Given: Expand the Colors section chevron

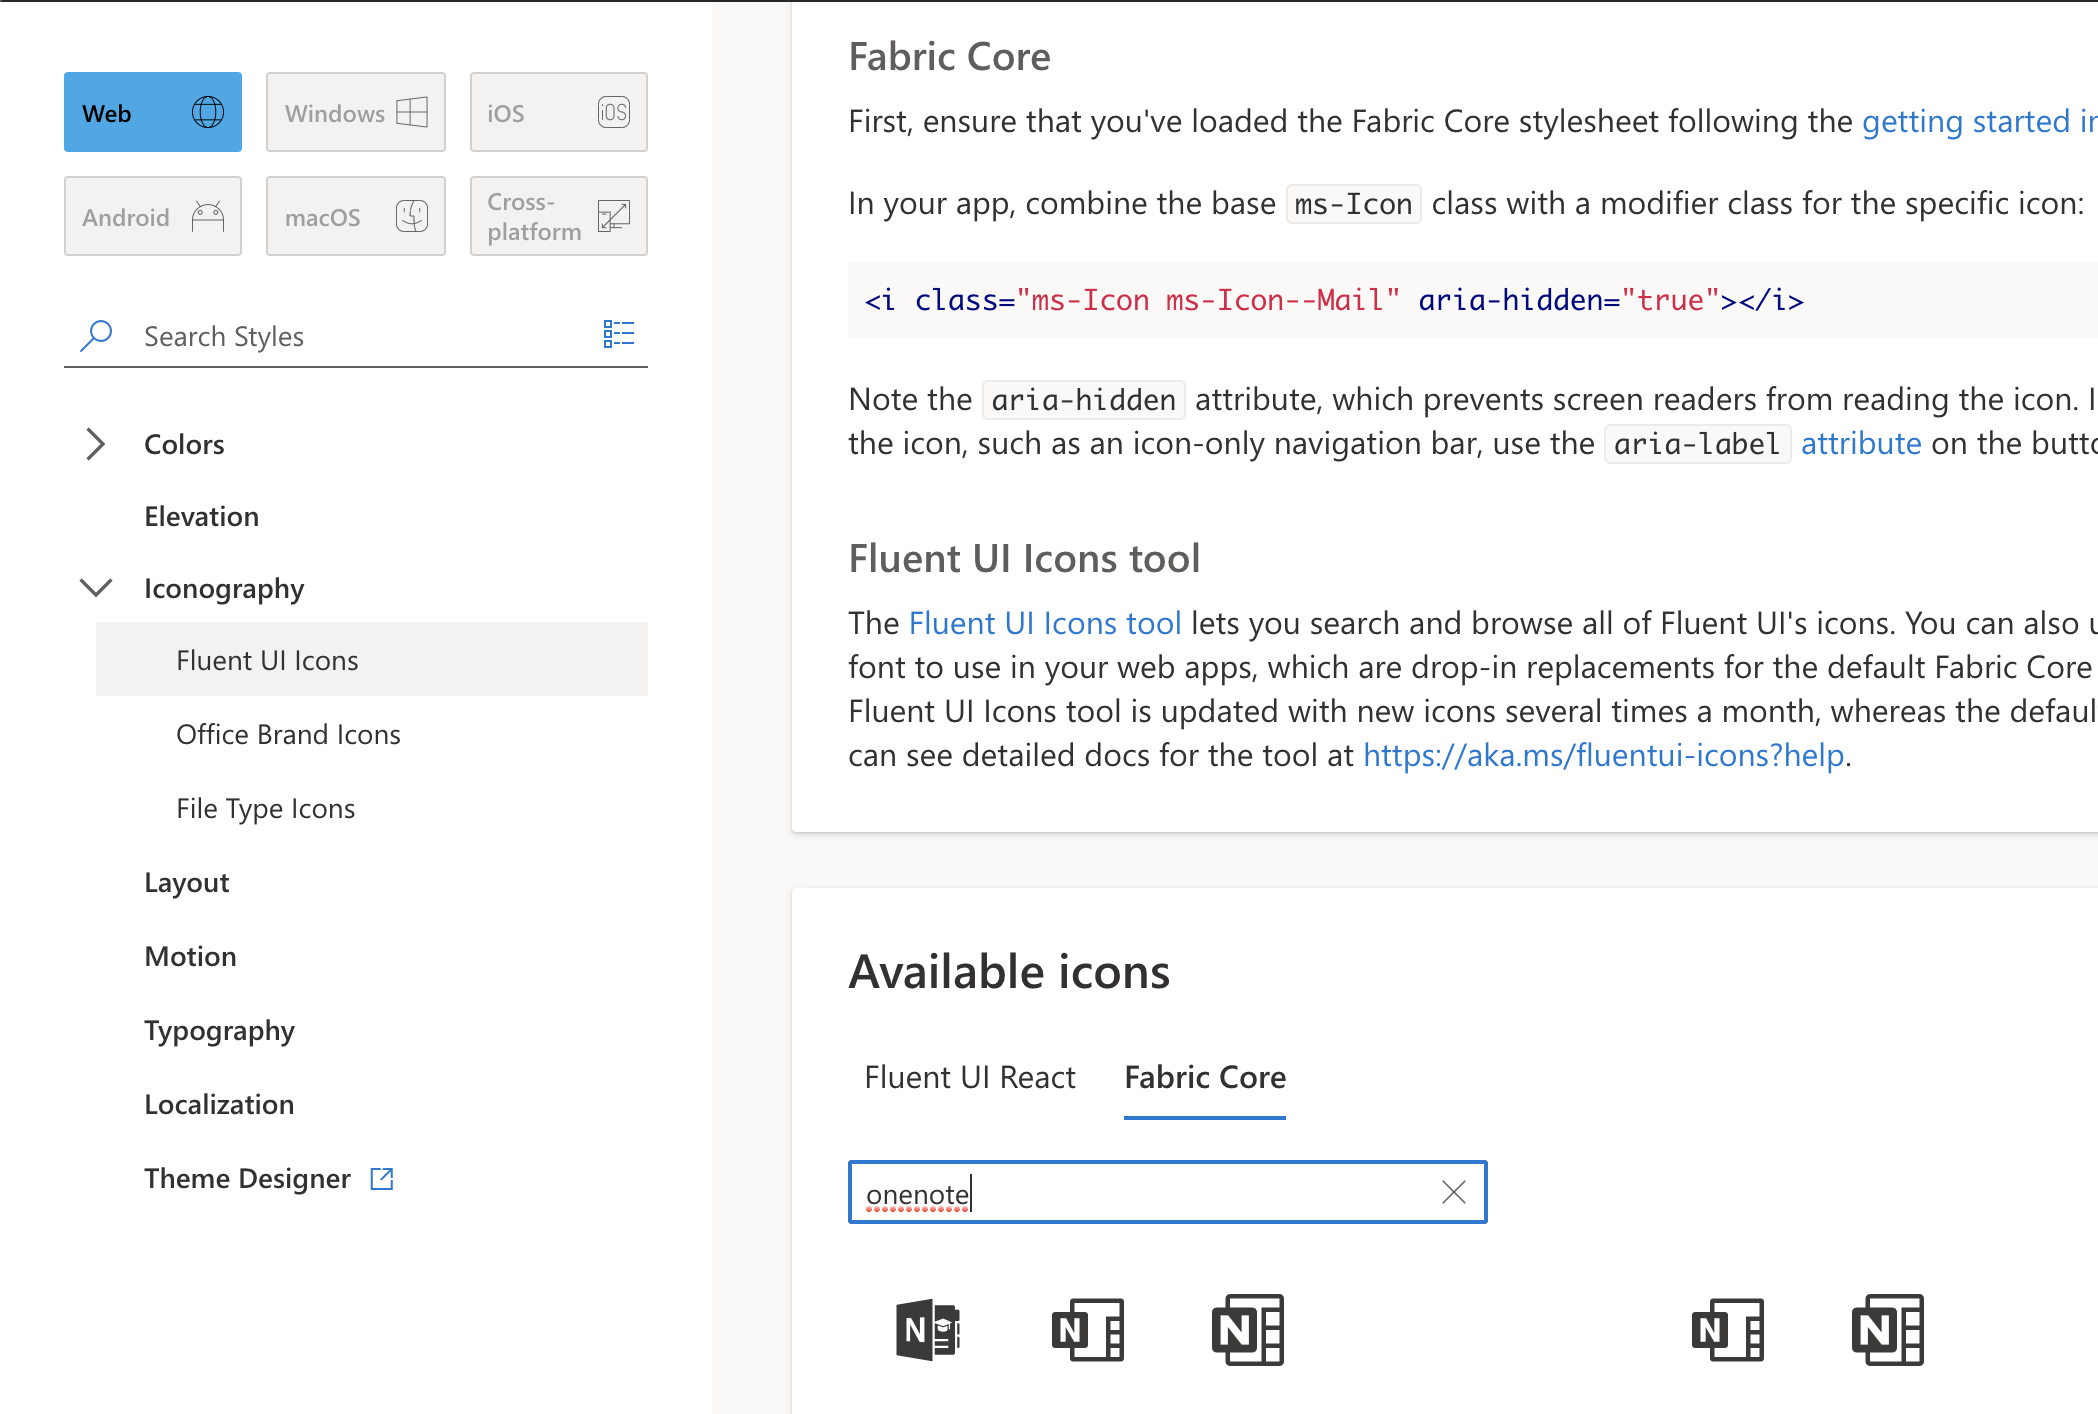Looking at the screenshot, I should point(95,444).
